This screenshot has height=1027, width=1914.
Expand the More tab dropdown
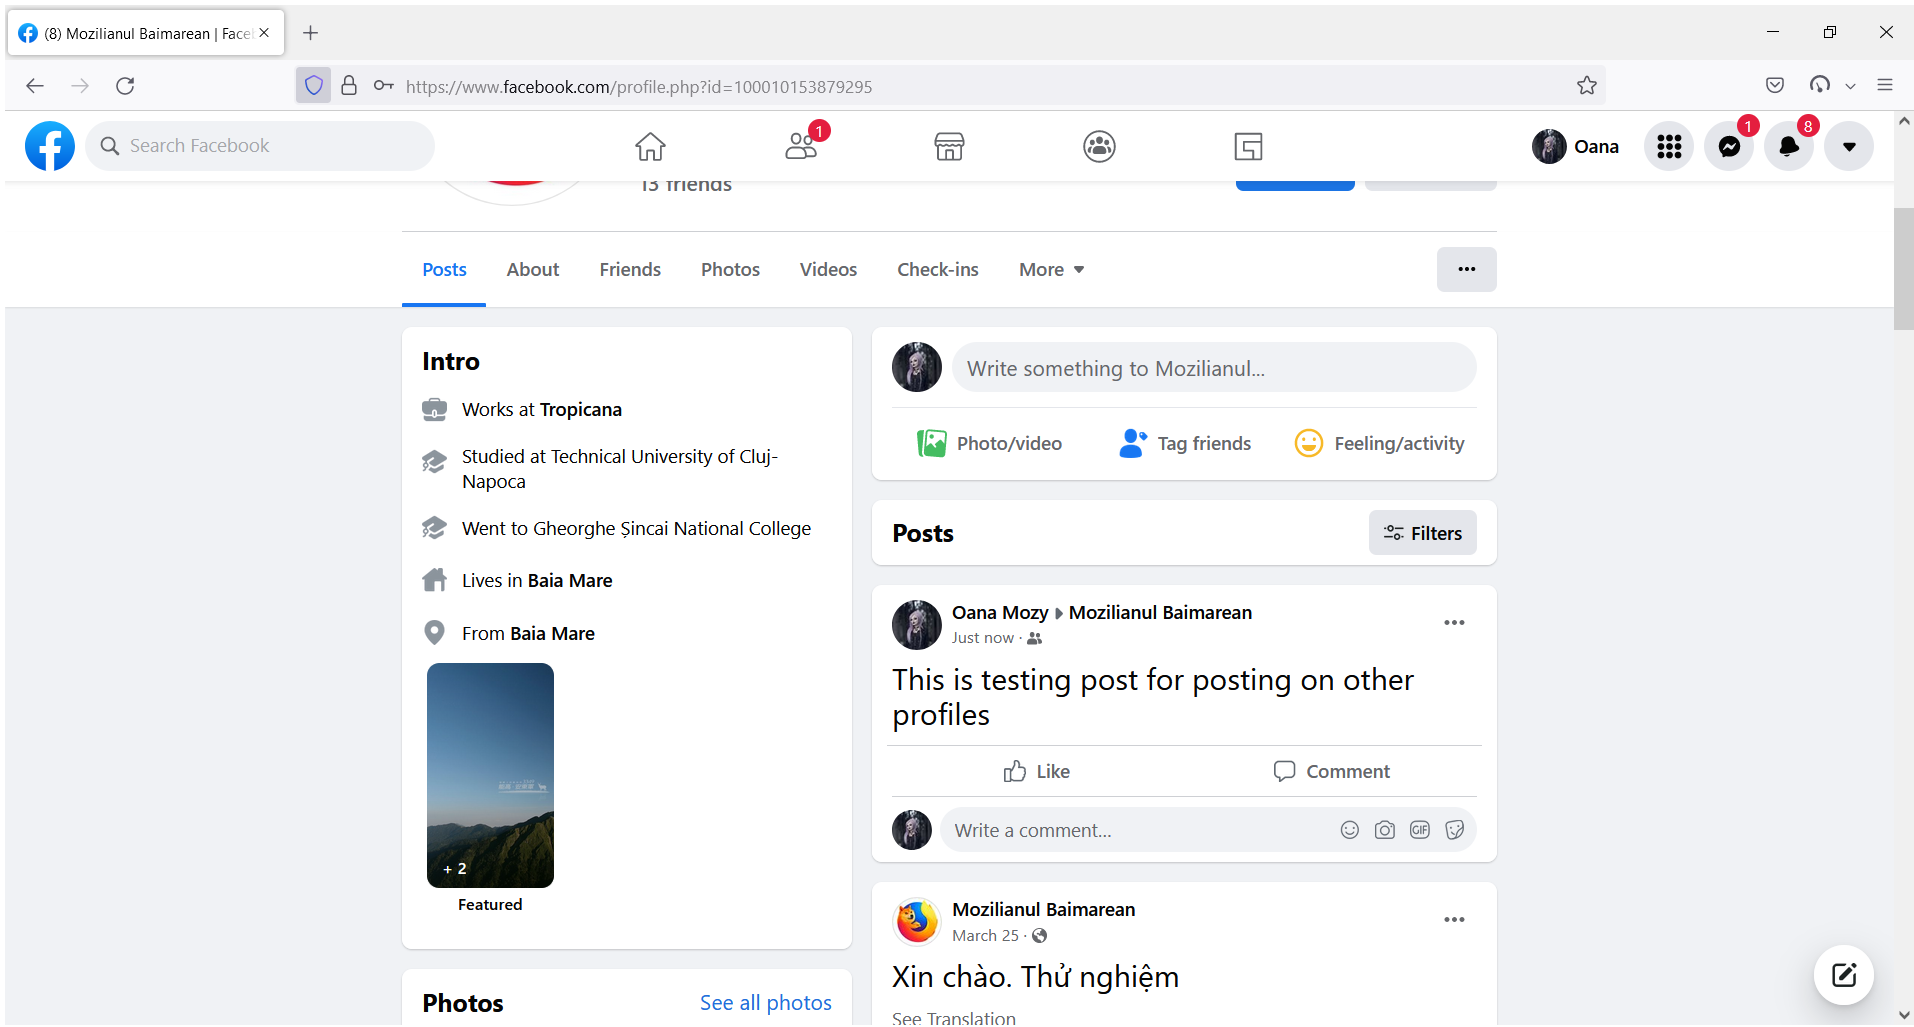coord(1049,269)
